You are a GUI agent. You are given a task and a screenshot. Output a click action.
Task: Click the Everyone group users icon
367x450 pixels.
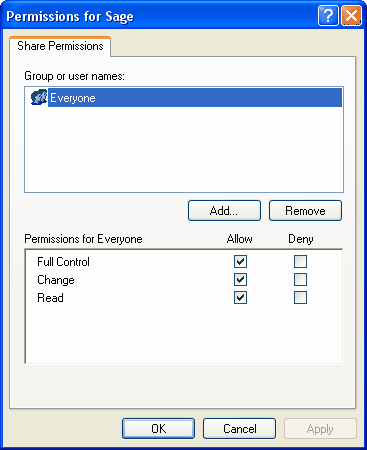[39, 97]
